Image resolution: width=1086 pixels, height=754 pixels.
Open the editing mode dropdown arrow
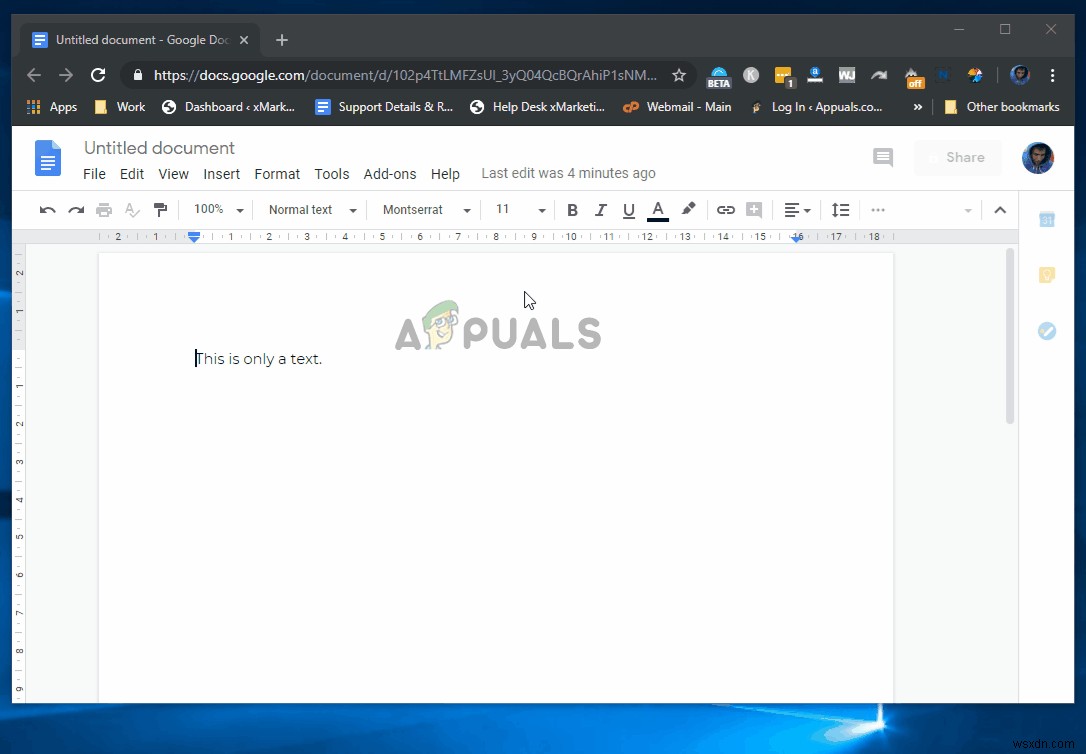point(968,210)
